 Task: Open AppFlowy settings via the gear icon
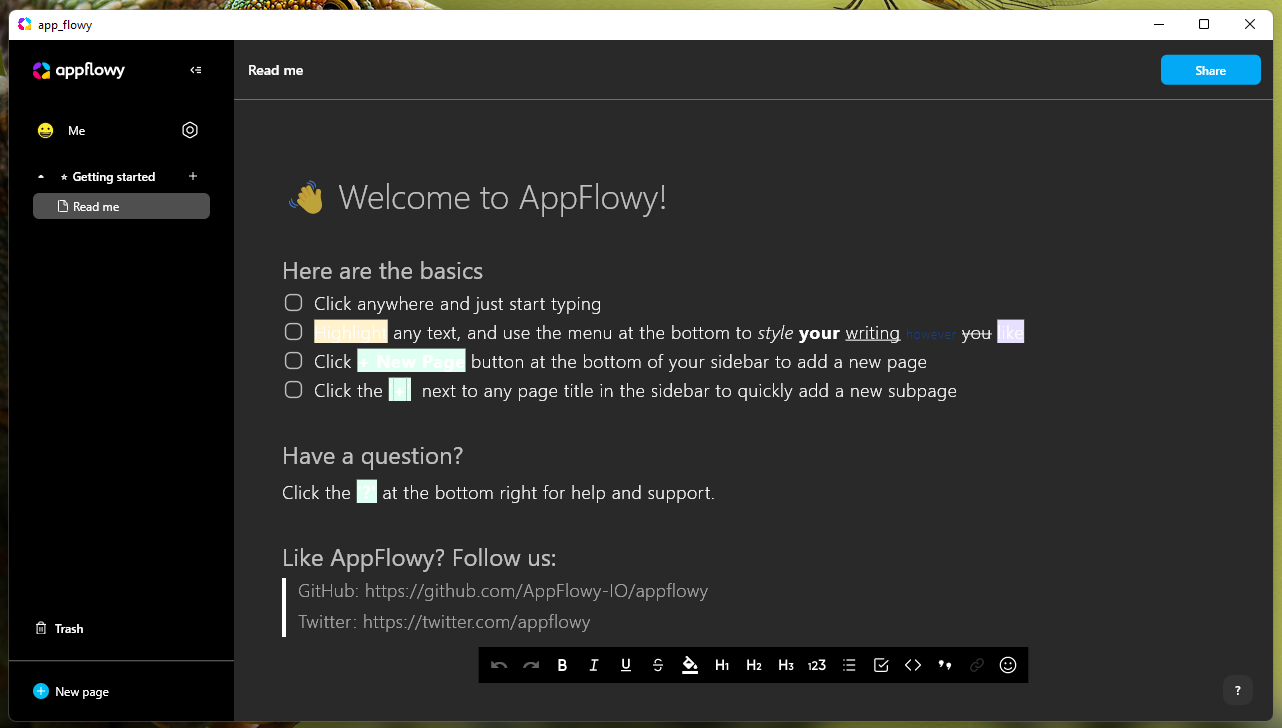(x=190, y=130)
